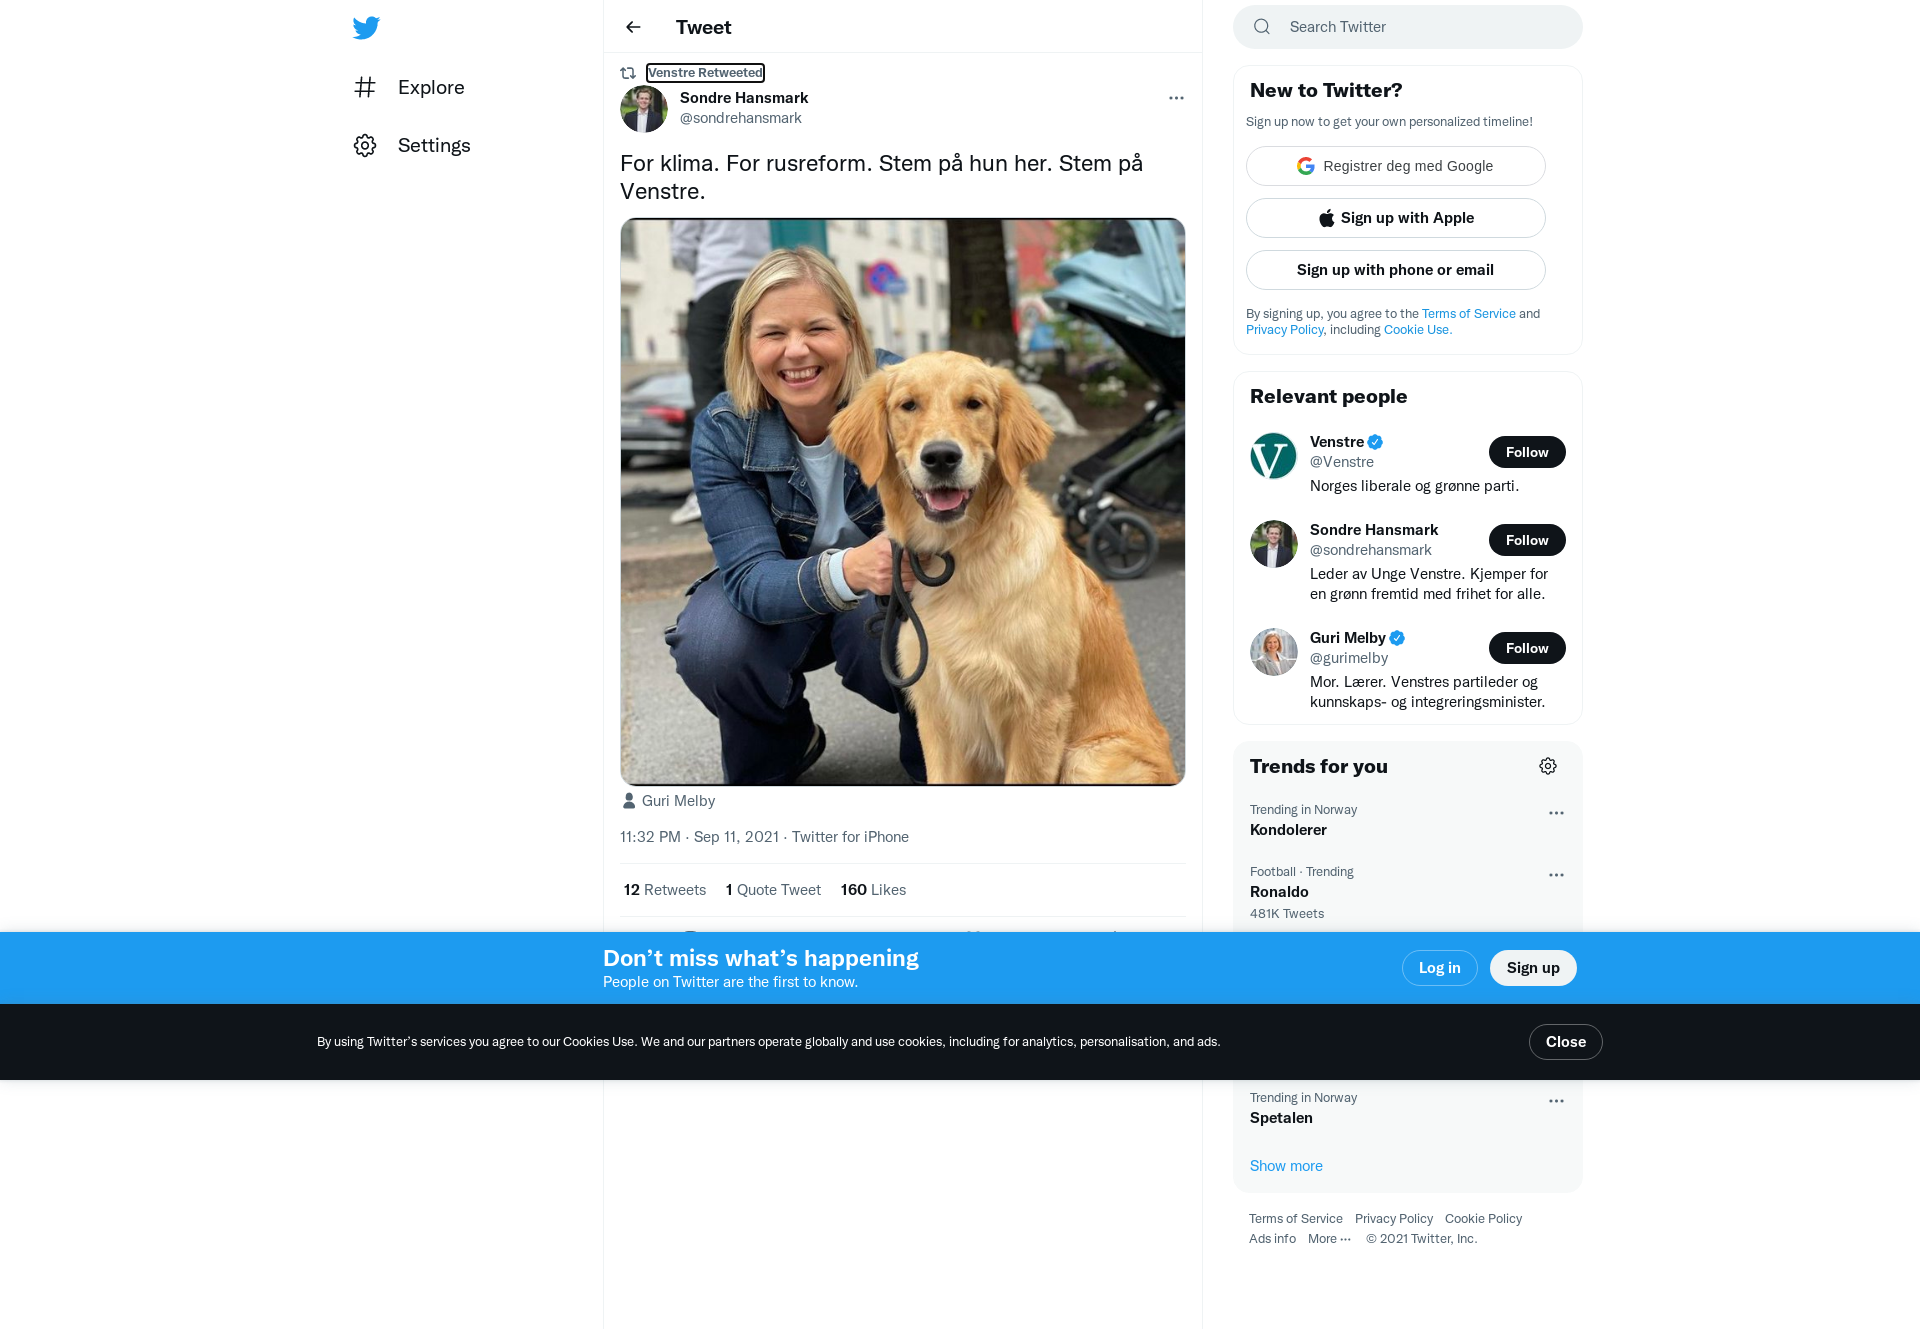Image resolution: width=1920 pixels, height=1329 pixels.
Task: Click the verified badge next to Guri Melby
Action: tap(1398, 638)
